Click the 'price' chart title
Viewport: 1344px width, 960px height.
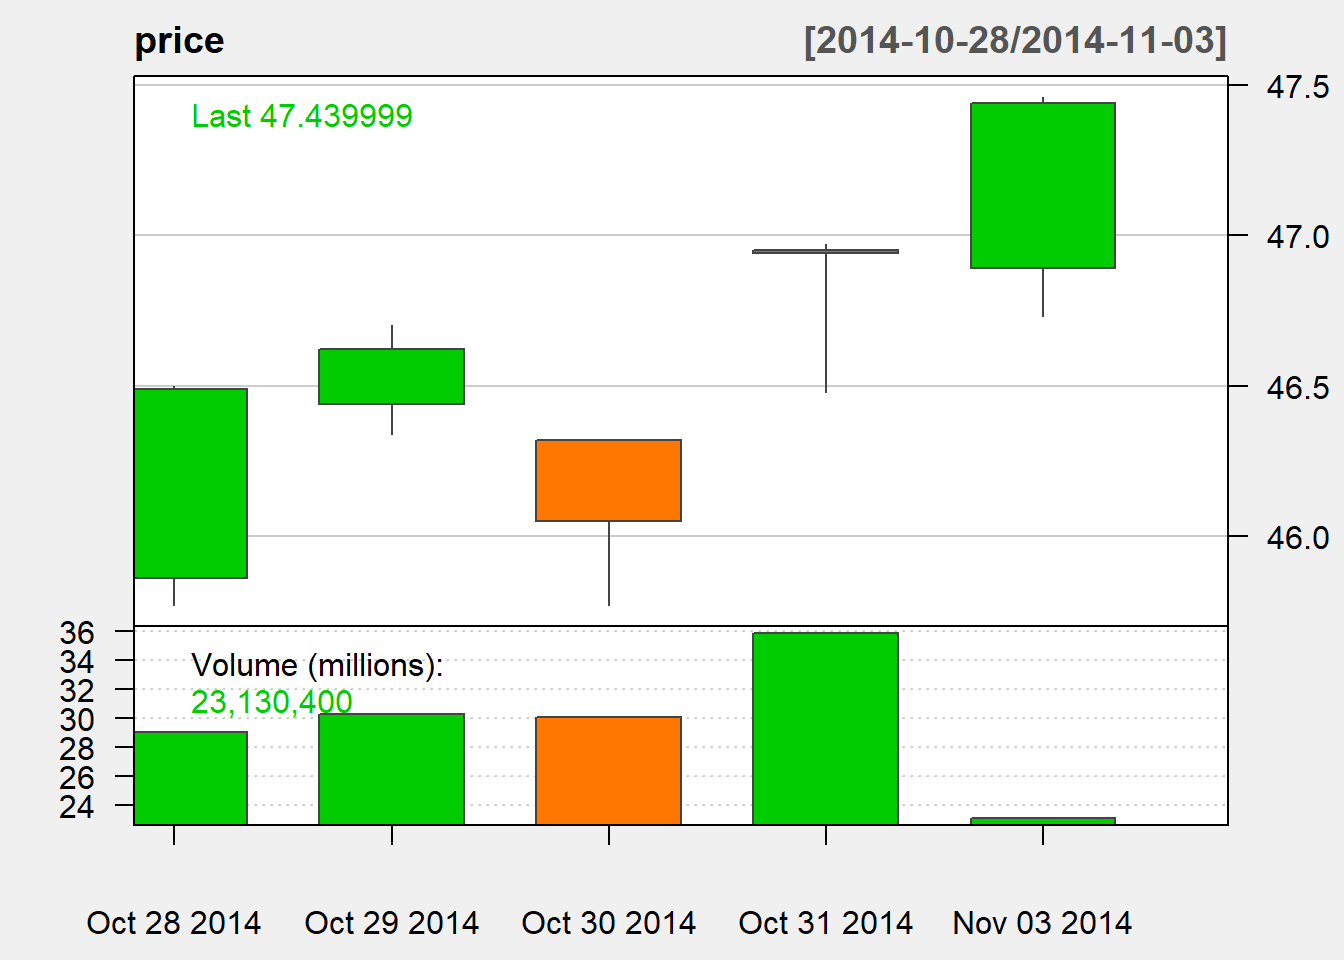(179, 41)
